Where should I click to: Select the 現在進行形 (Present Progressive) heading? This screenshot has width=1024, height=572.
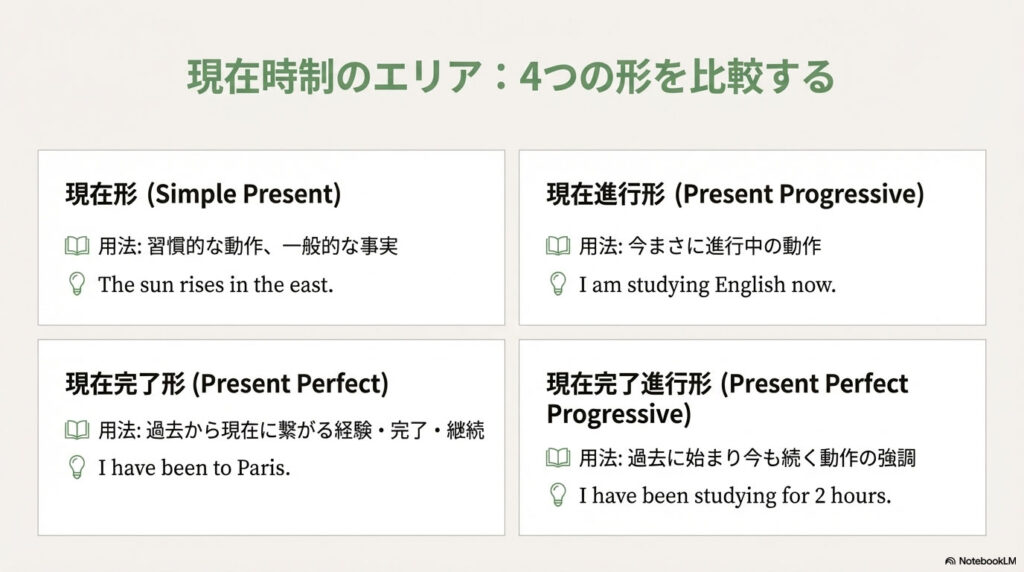(735, 194)
